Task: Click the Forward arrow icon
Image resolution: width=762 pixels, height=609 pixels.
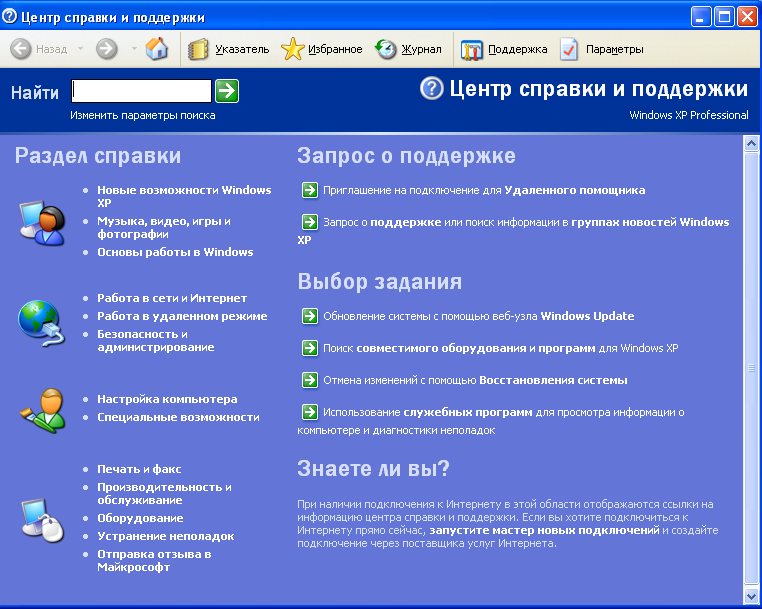Action: [x=106, y=49]
